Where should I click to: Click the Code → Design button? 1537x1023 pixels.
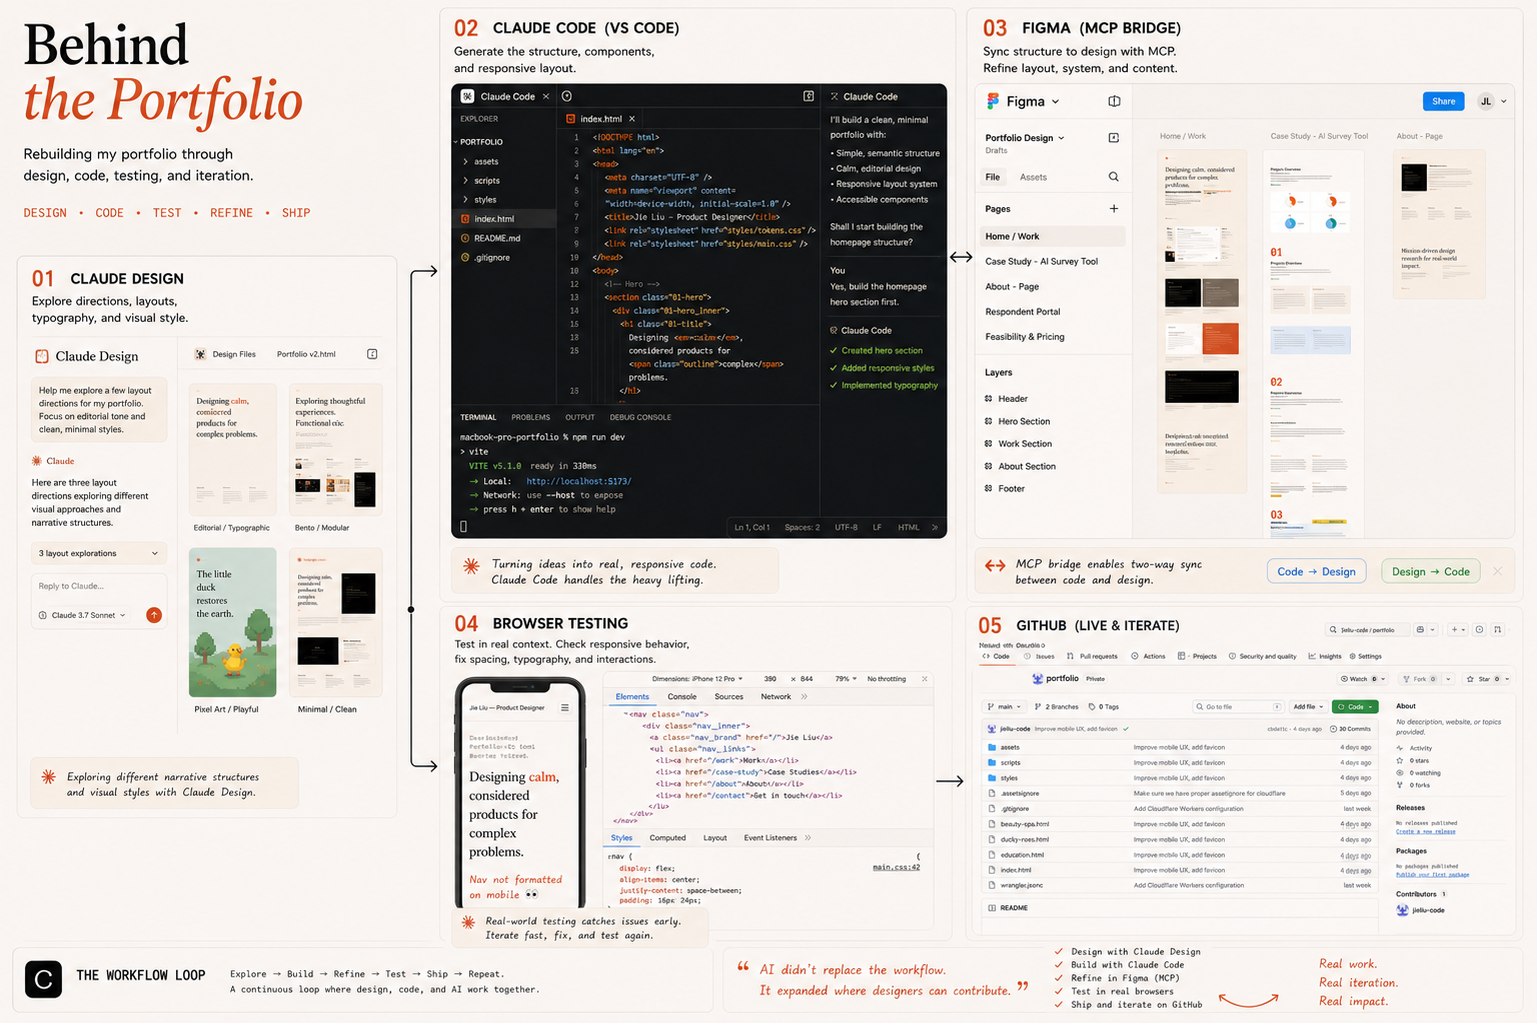1316,571
